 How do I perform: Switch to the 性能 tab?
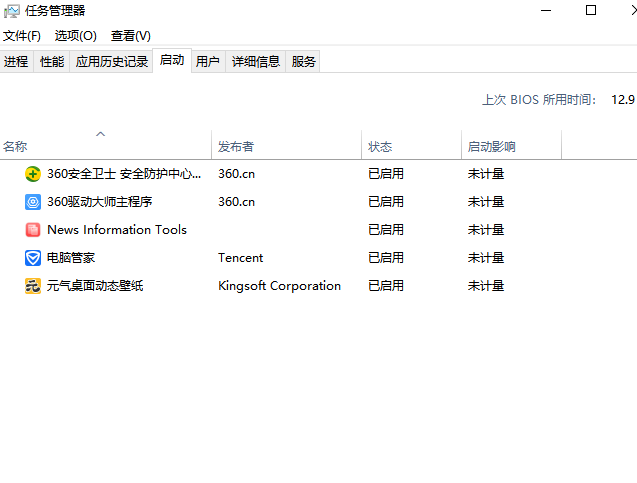point(52,62)
